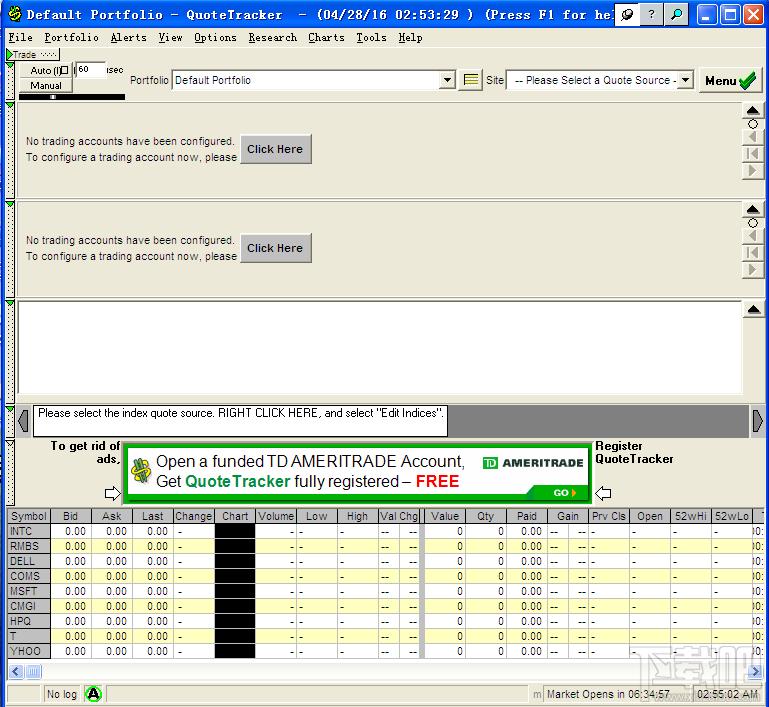769x707 pixels.
Task: Click the No log status button
Action: point(62,694)
